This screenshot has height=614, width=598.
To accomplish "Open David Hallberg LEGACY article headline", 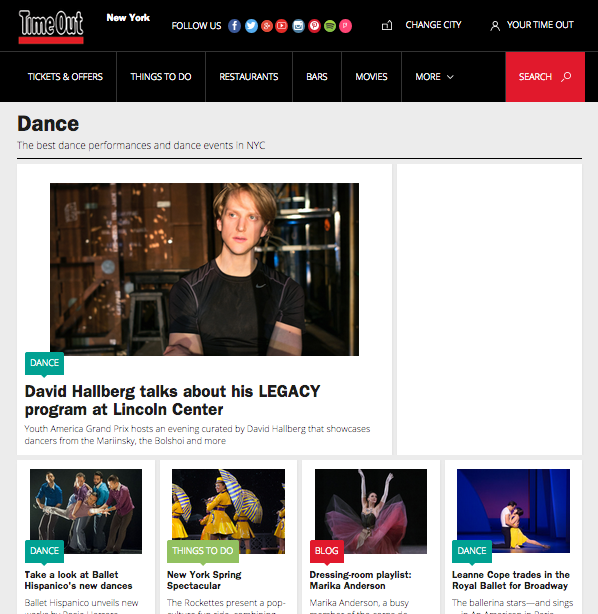I will [x=172, y=400].
